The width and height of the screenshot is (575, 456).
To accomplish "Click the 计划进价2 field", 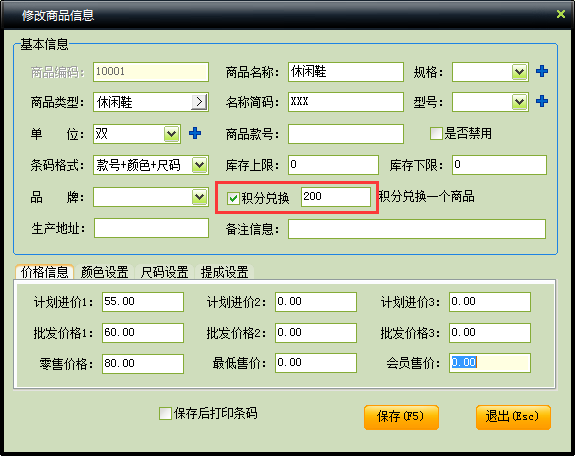I will pos(316,302).
